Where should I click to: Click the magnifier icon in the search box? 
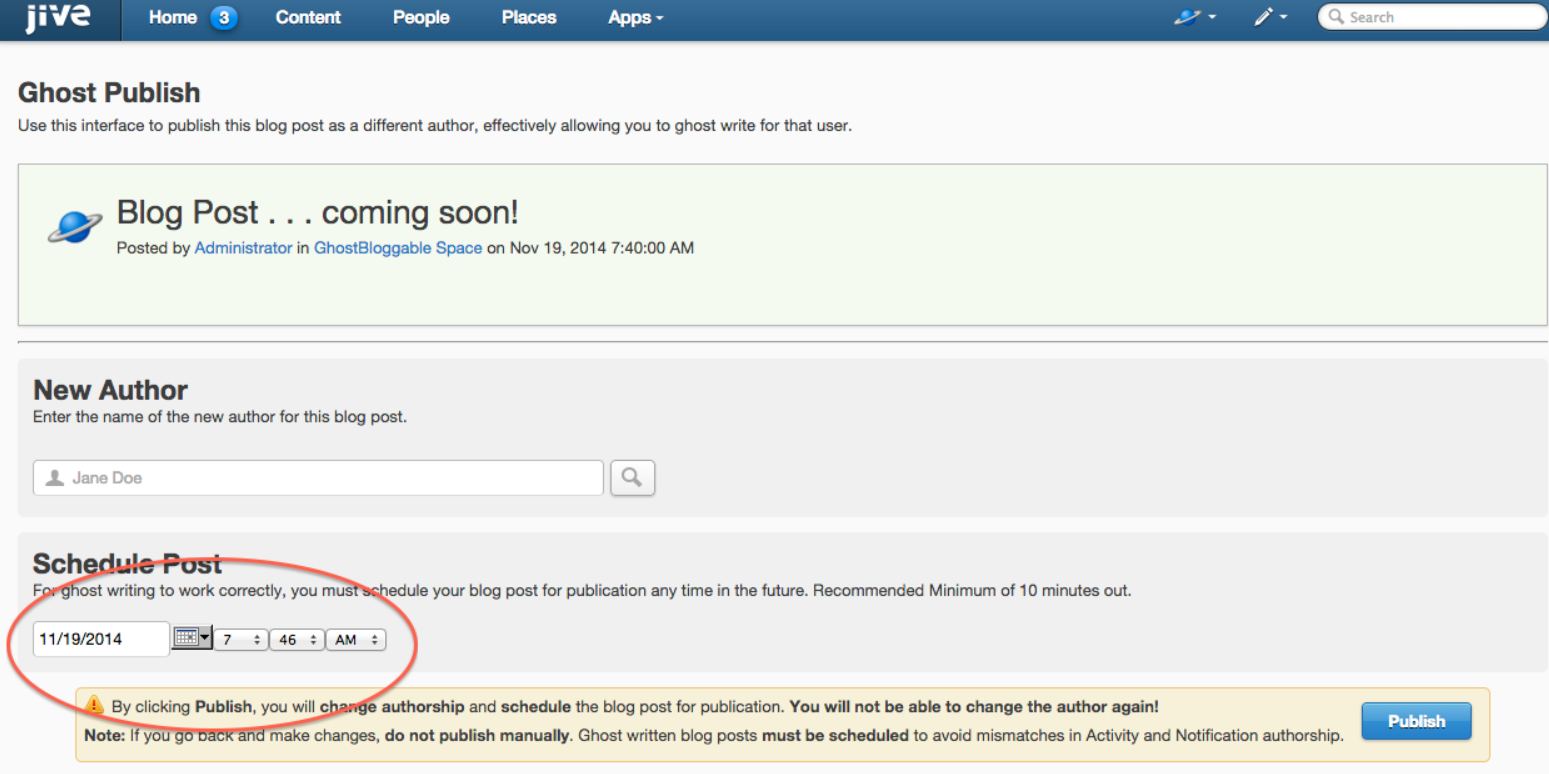(x=1336, y=17)
